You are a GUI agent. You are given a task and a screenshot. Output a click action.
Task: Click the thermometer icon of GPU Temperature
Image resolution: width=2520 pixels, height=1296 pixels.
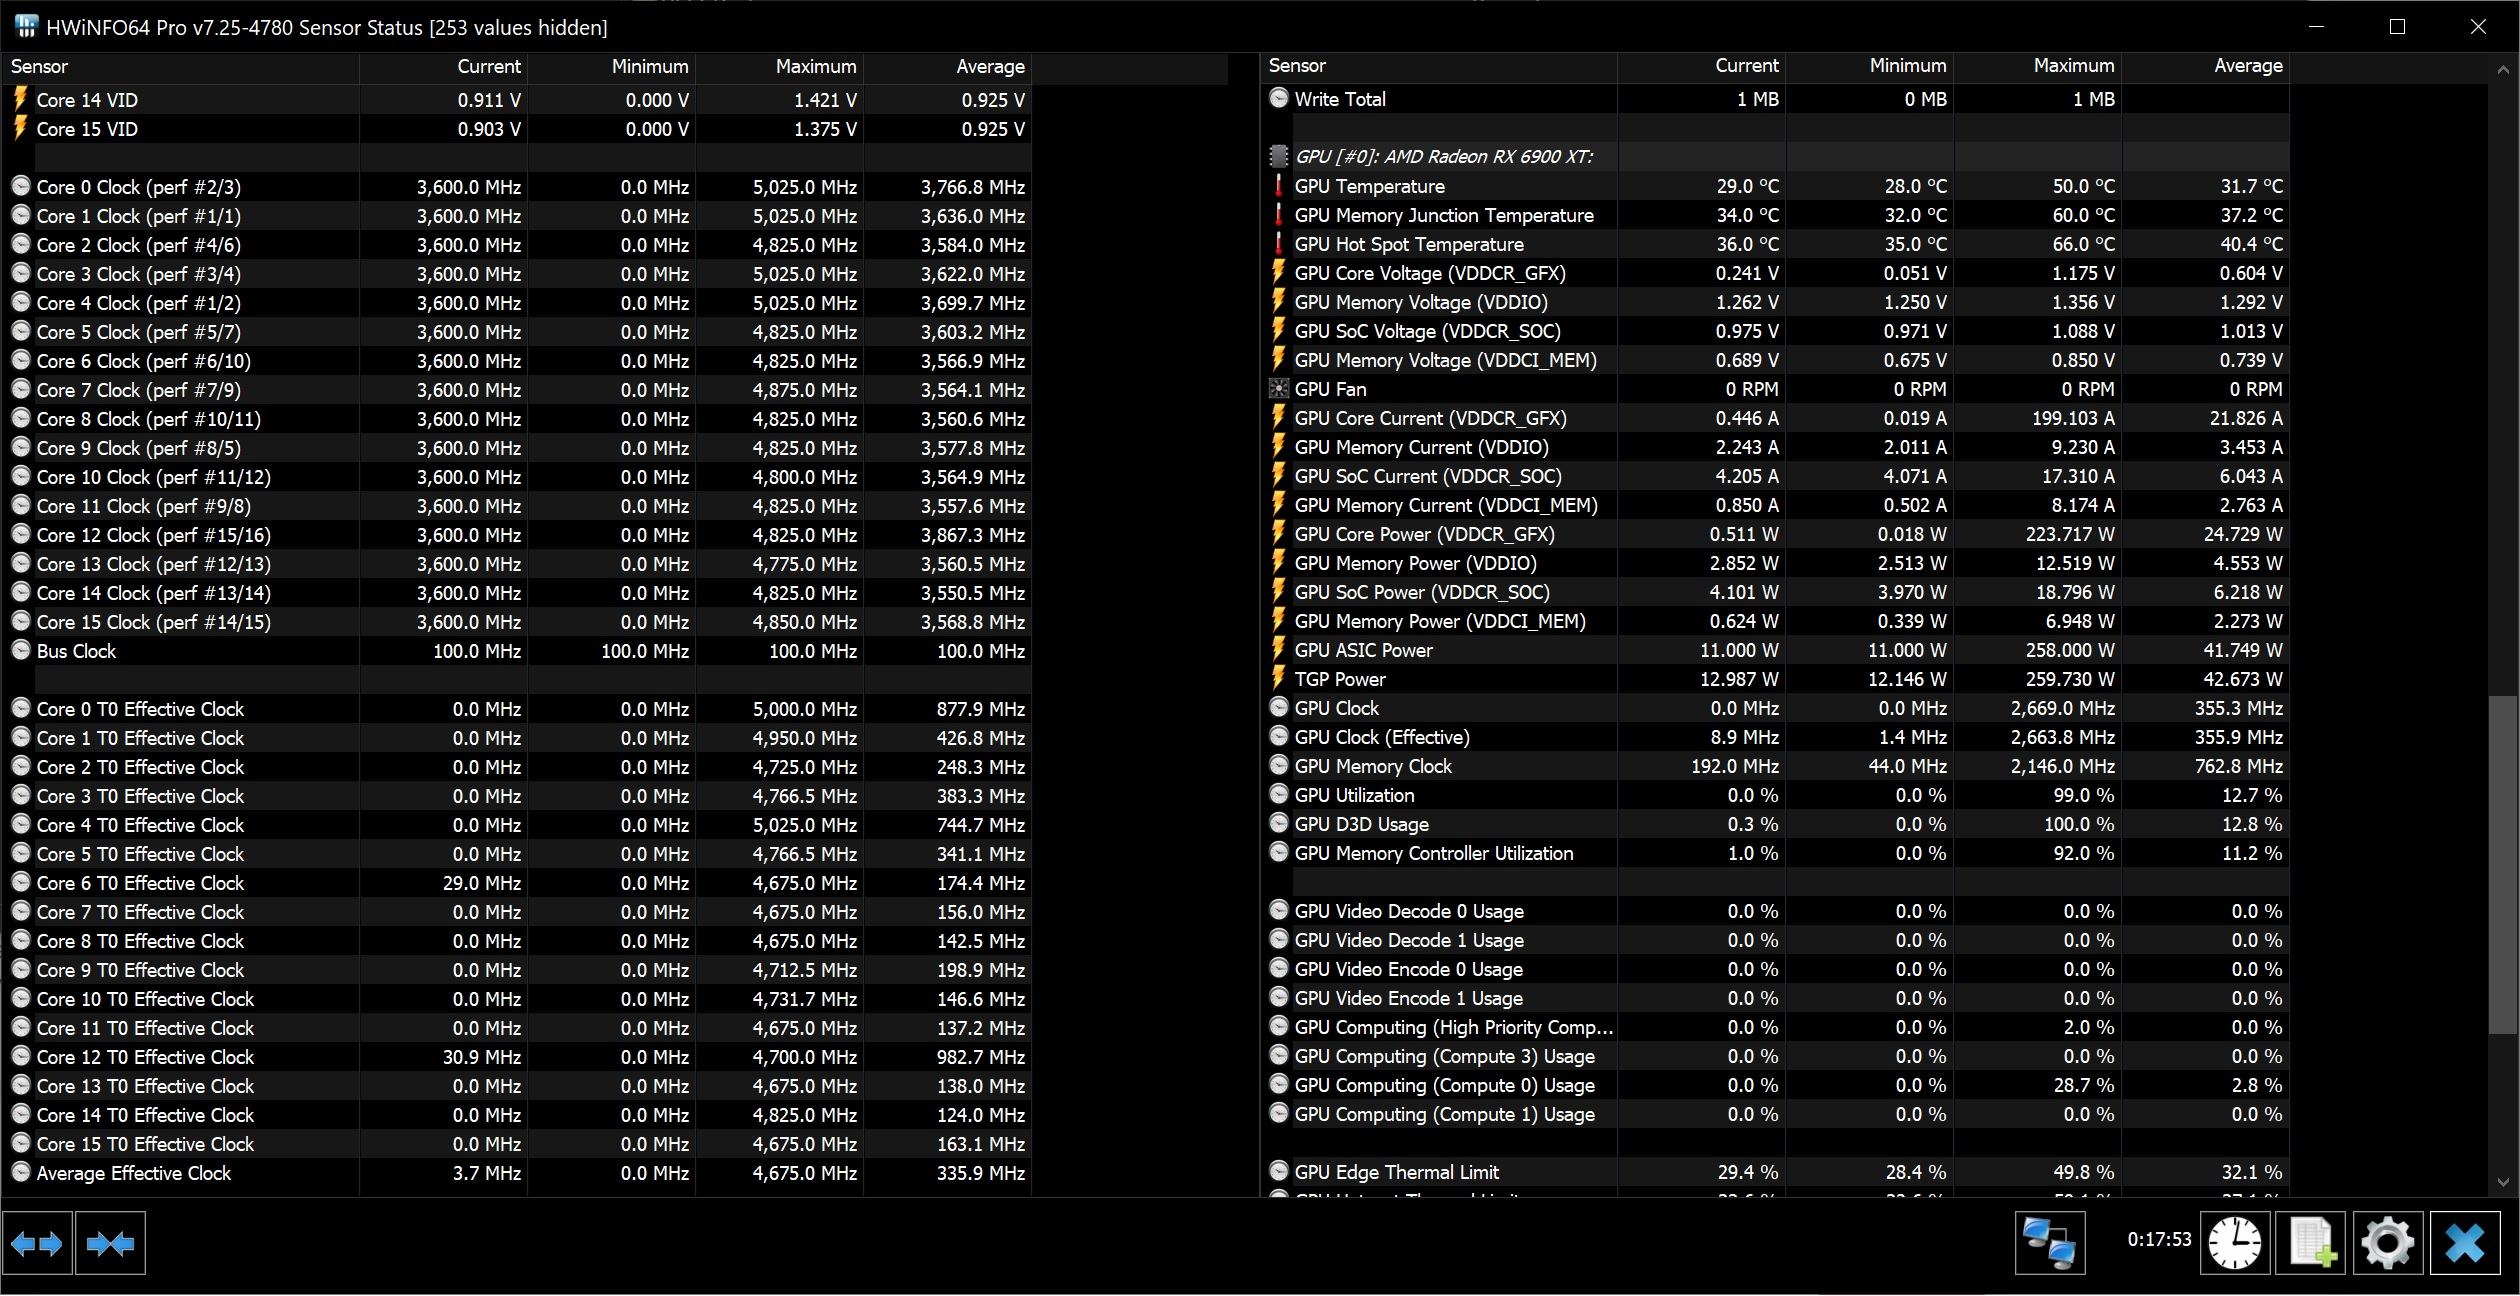[1278, 186]
